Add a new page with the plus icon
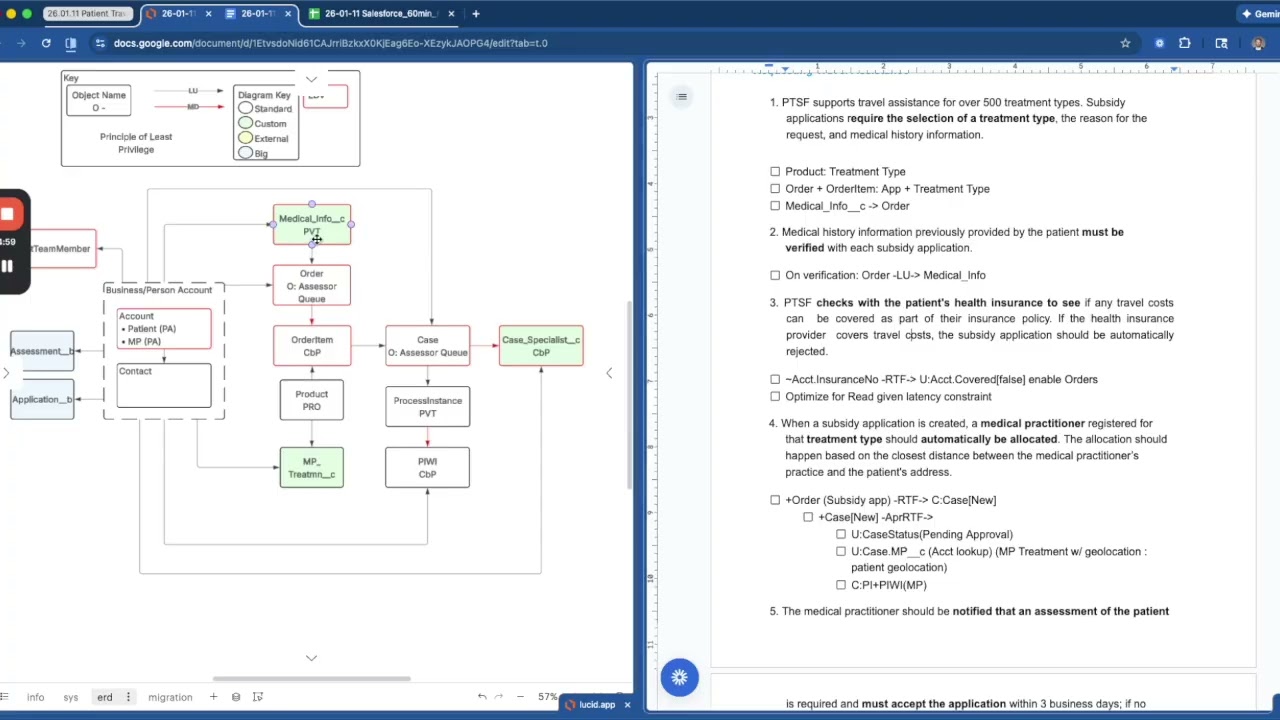 click(213, 697)
